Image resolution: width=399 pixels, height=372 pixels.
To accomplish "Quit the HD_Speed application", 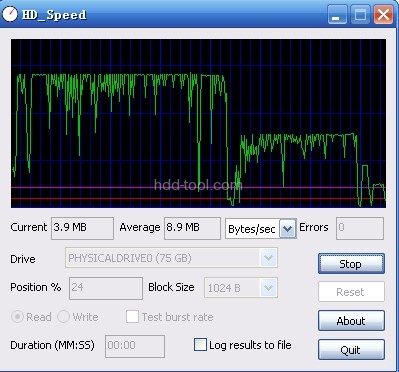I will [x=351, y=350].
